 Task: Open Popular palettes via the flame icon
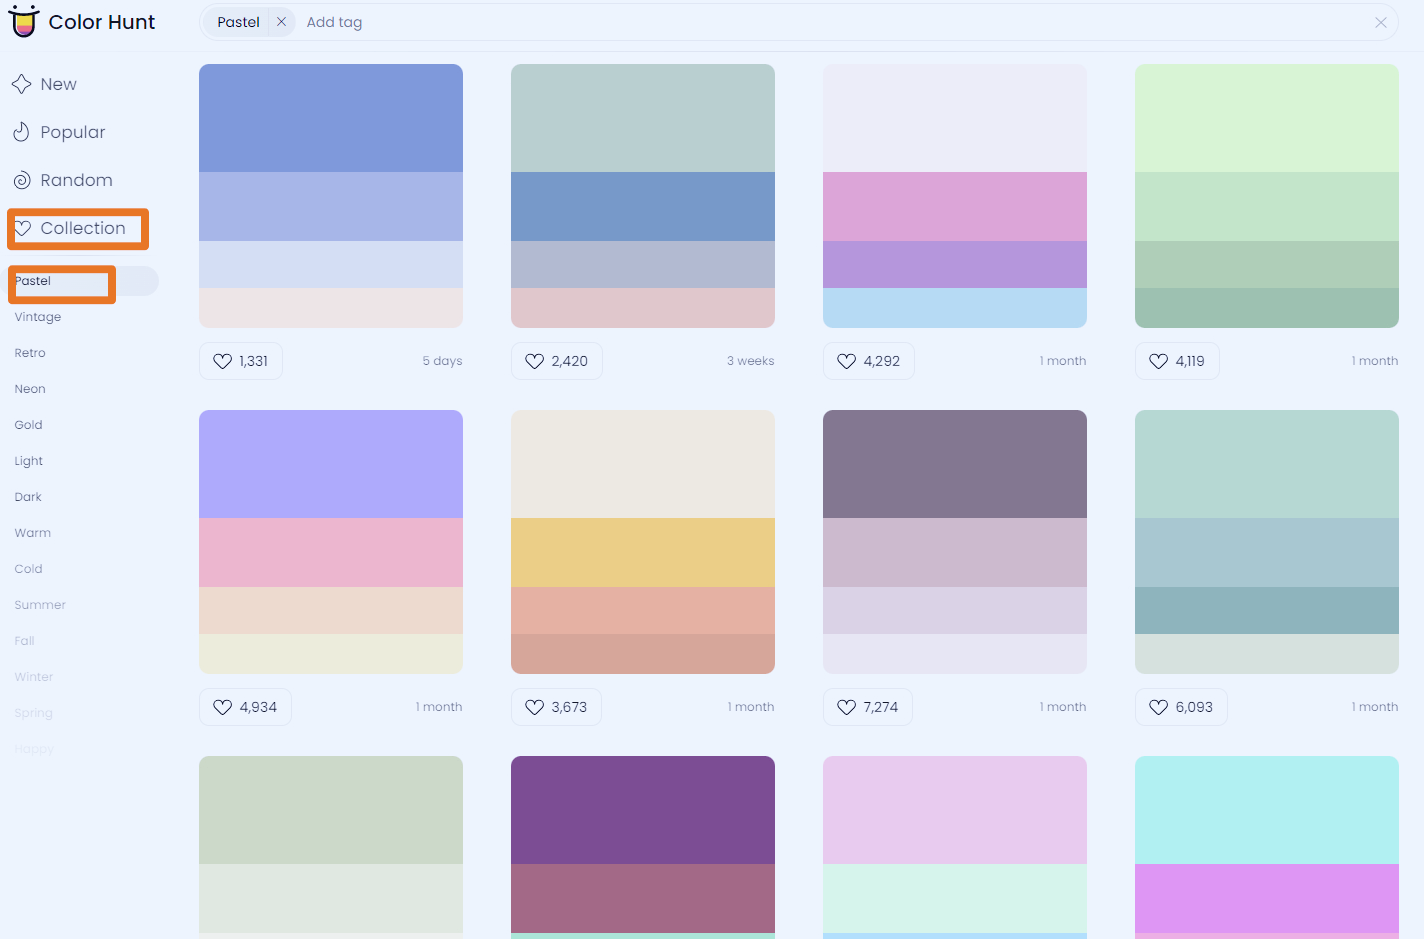point(22,131)
